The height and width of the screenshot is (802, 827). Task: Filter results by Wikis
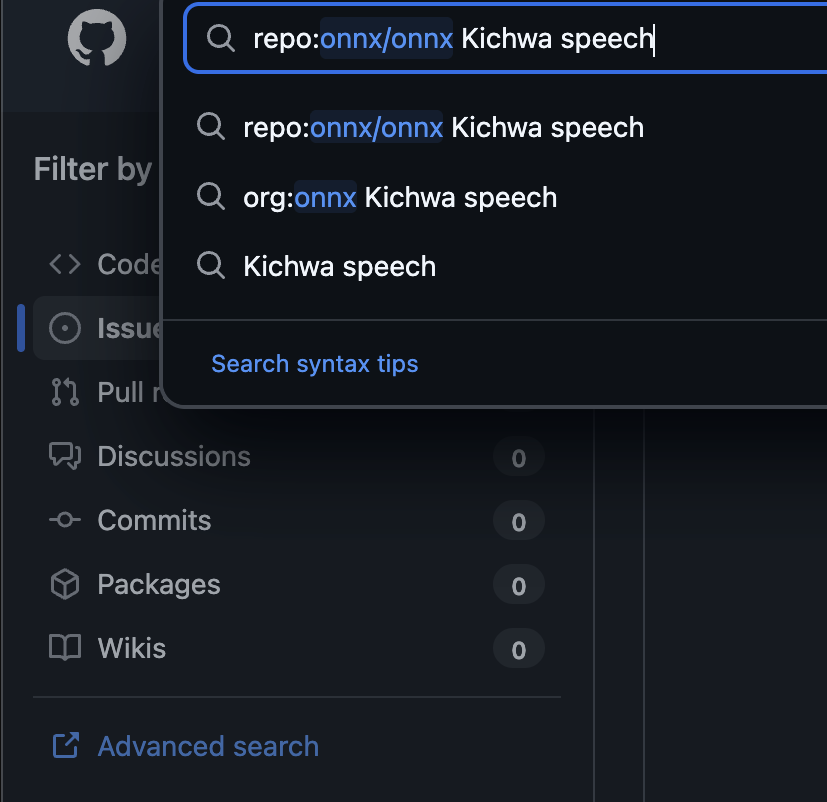click(132, 649)
